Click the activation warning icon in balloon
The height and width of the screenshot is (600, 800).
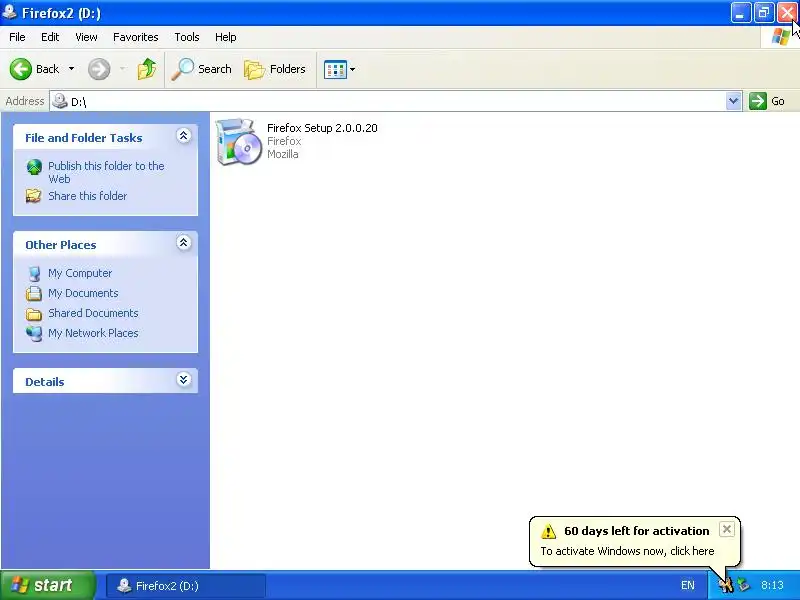tap(548, 531)
